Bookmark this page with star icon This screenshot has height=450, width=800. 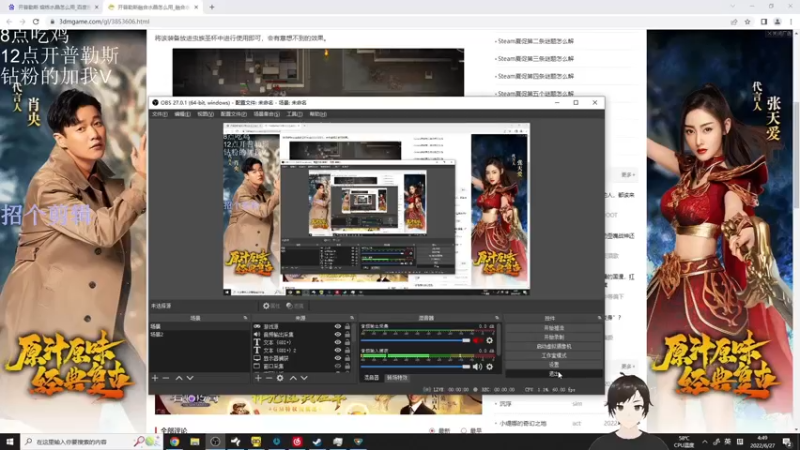(x=747, y=21)
